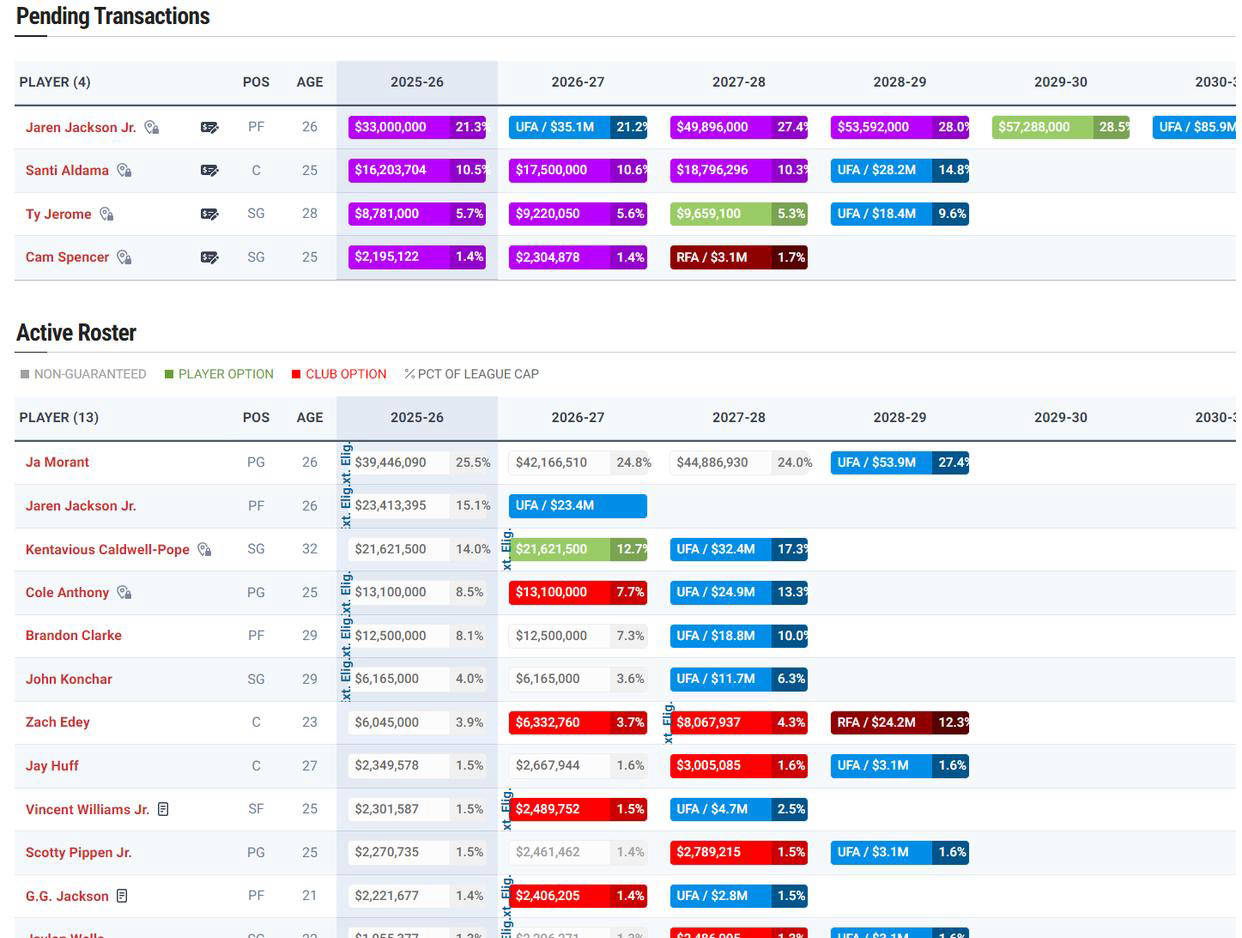Open contract details icon in pending Jaren Jackson Jr. row

click(x=209, y=127)
